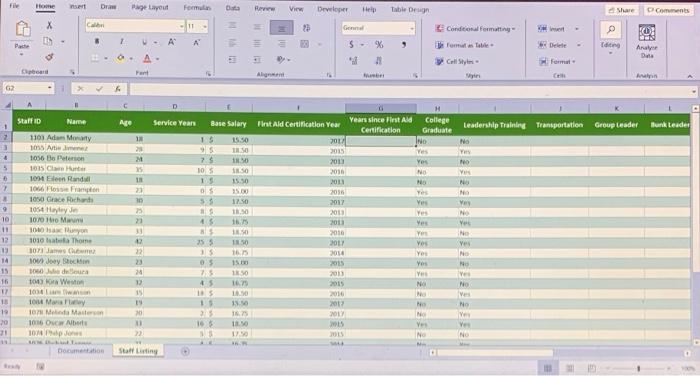This screenshot has width=700, height=376.
Task: Click the Name Box showing G2
Action: (28, 88)
